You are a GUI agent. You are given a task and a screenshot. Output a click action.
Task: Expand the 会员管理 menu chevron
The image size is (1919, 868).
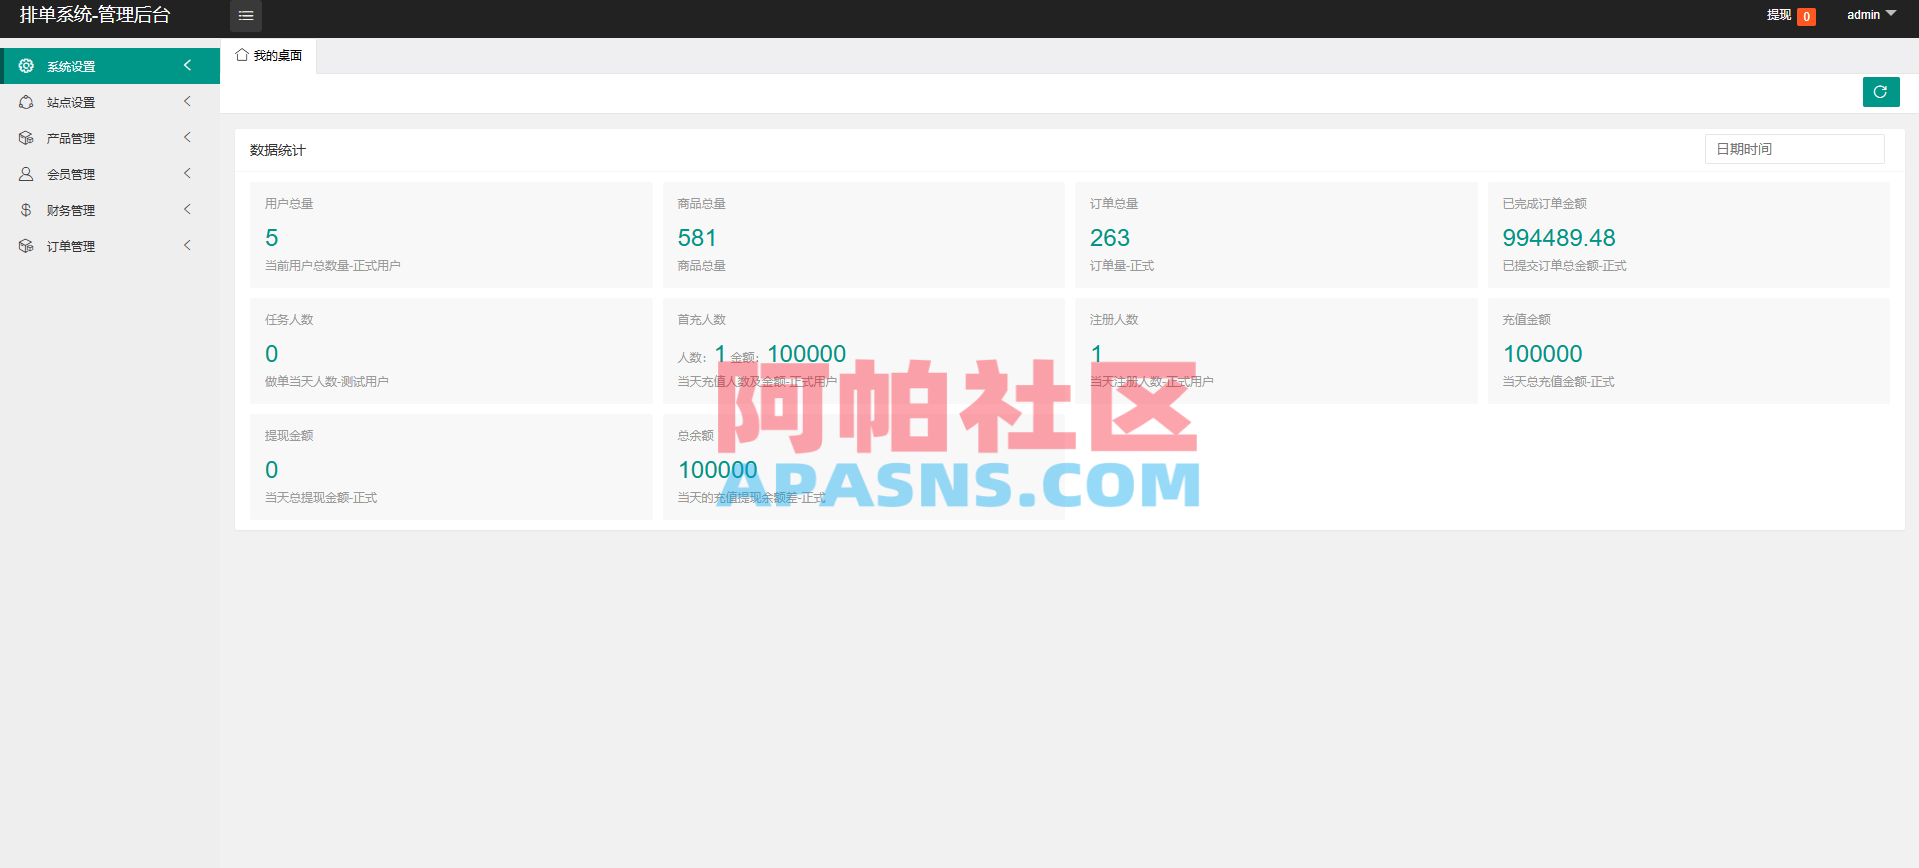point(187,174)
